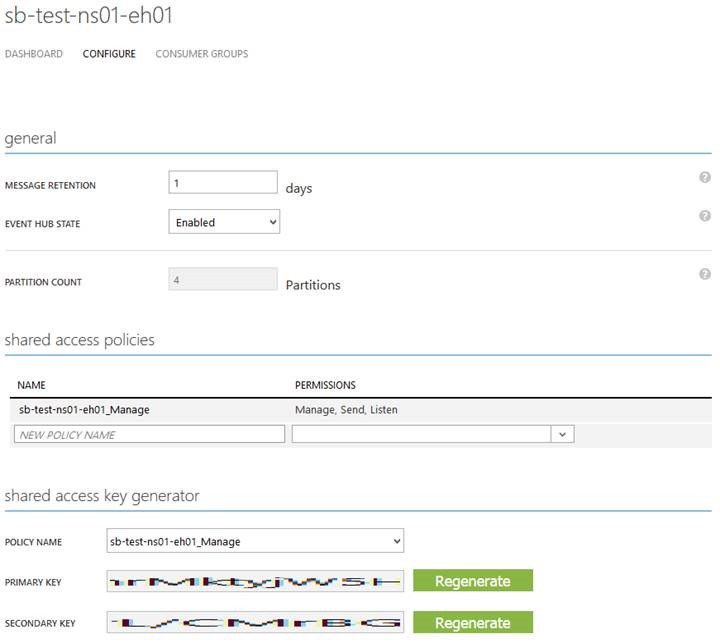Regenerate the primary key
Image resolution: width=720 pixels, height=643 pixels.
point(472,581)
